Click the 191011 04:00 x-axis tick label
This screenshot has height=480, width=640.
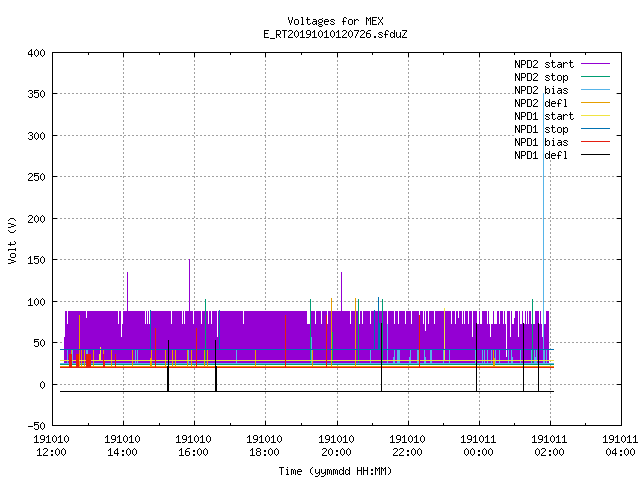(x=620, y=446)
